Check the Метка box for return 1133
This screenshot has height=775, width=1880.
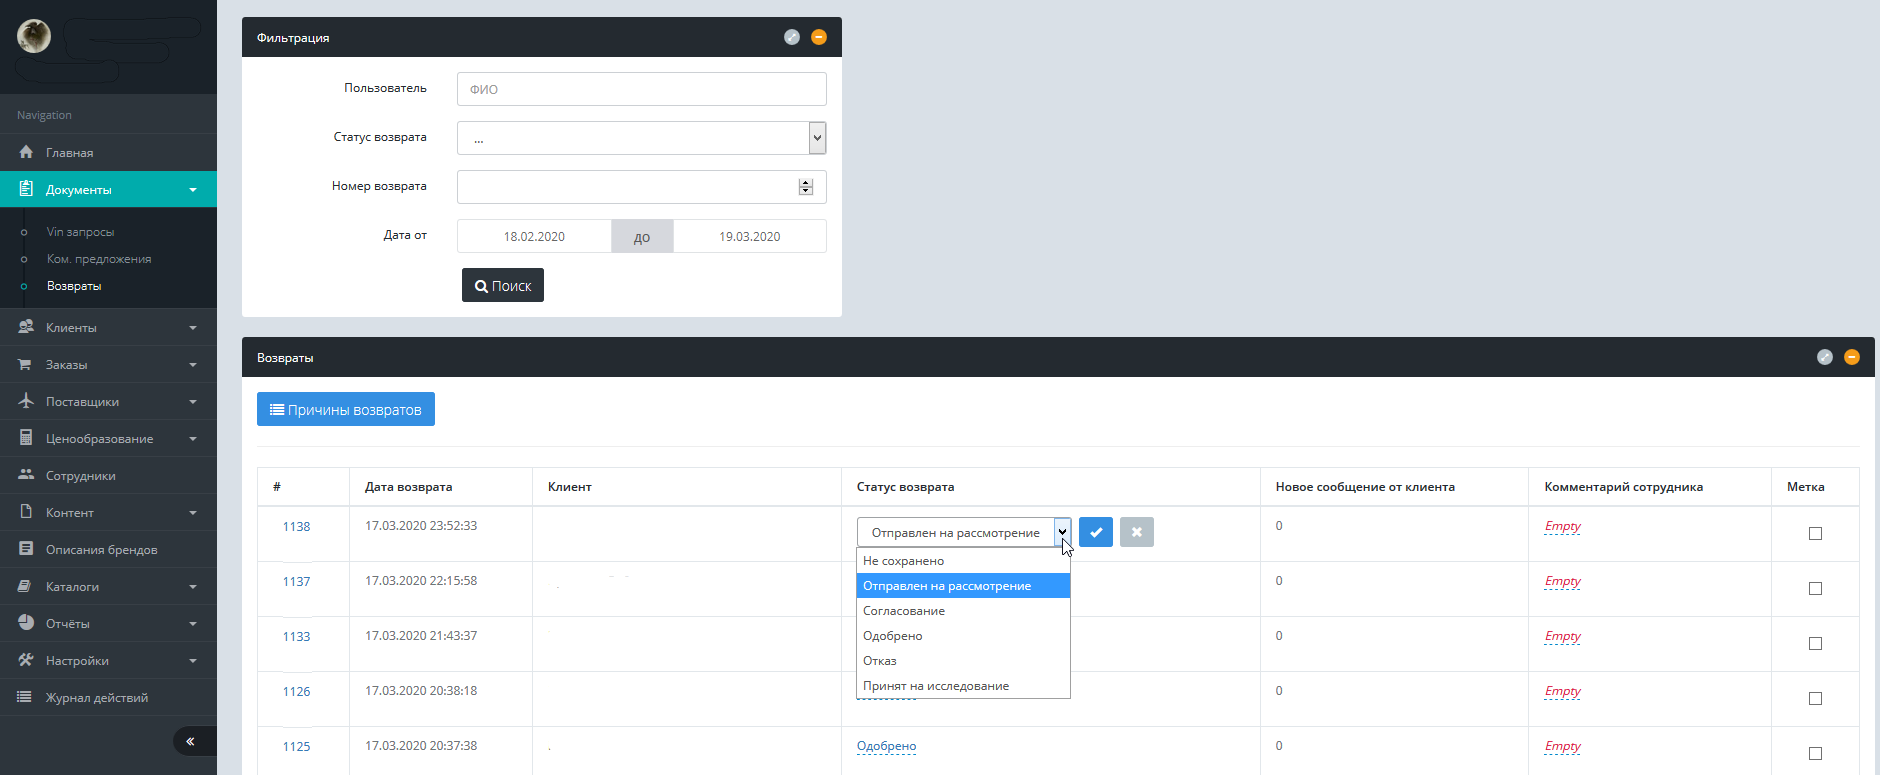pyautogui.click(x=1815, y=643)
